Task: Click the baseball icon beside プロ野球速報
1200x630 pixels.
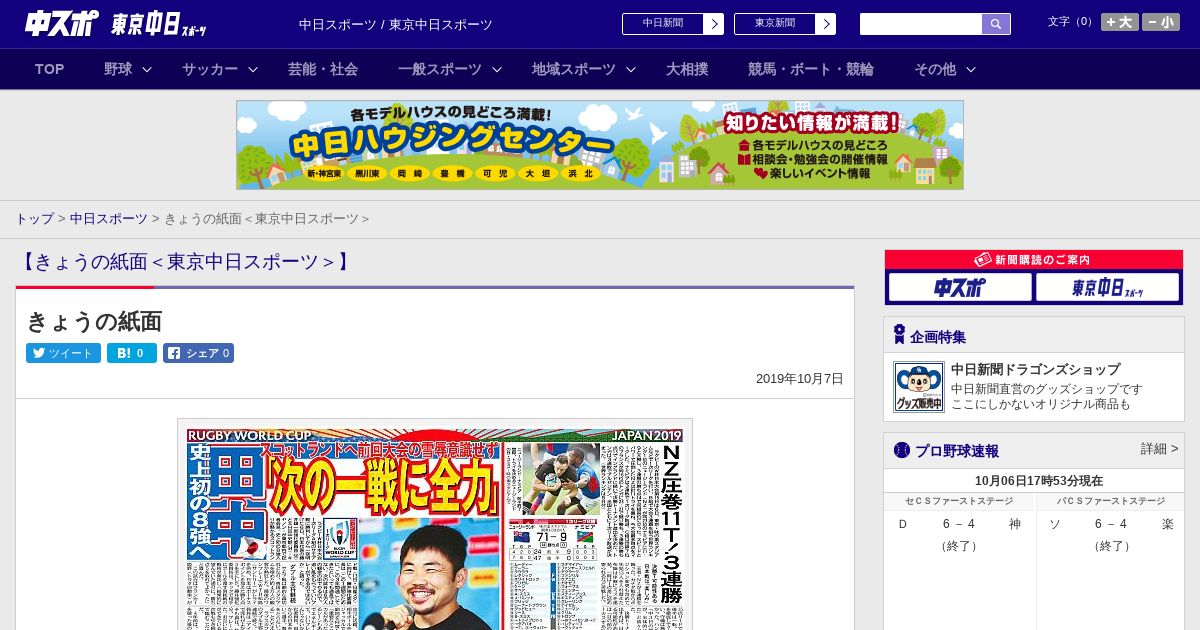Action: click(x=902, y=450)
